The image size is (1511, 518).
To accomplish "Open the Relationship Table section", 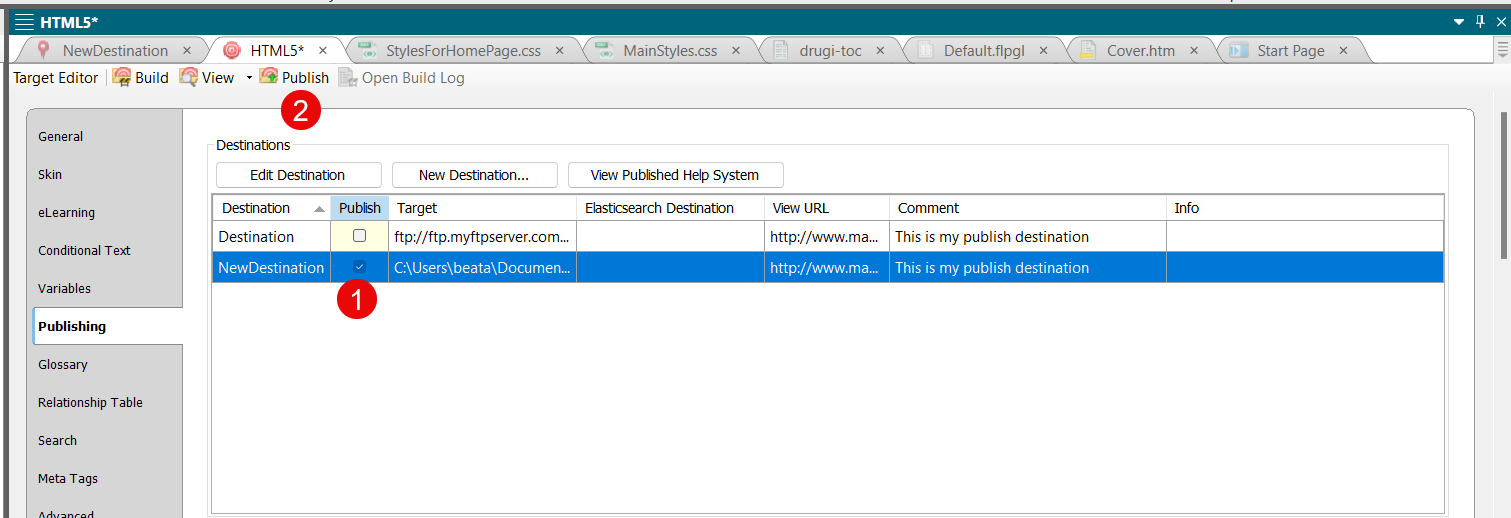I will tap(105, 403).
